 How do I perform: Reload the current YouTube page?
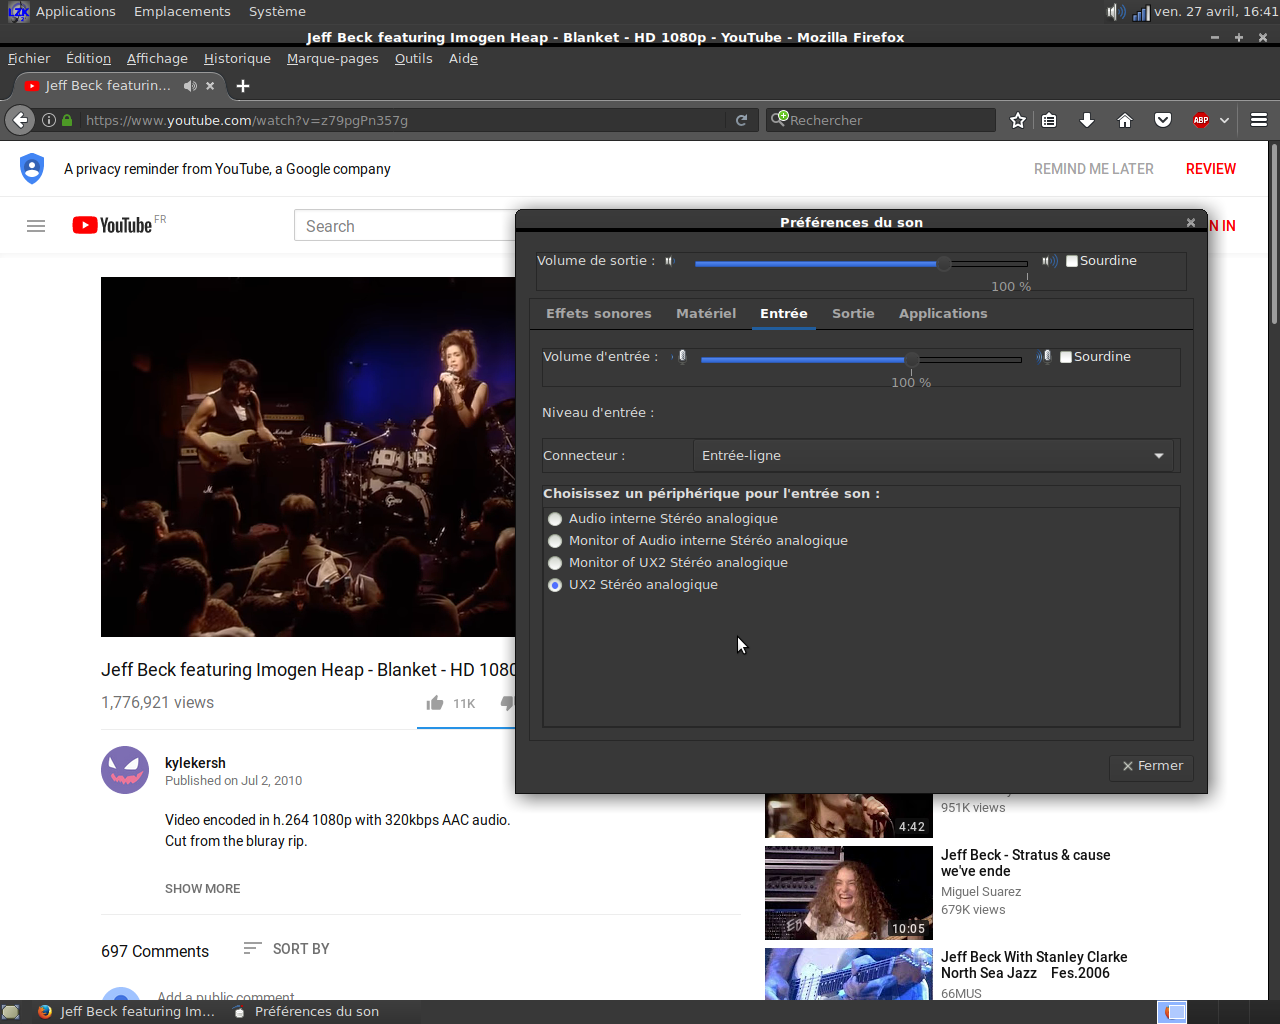(x=741, y=120)
